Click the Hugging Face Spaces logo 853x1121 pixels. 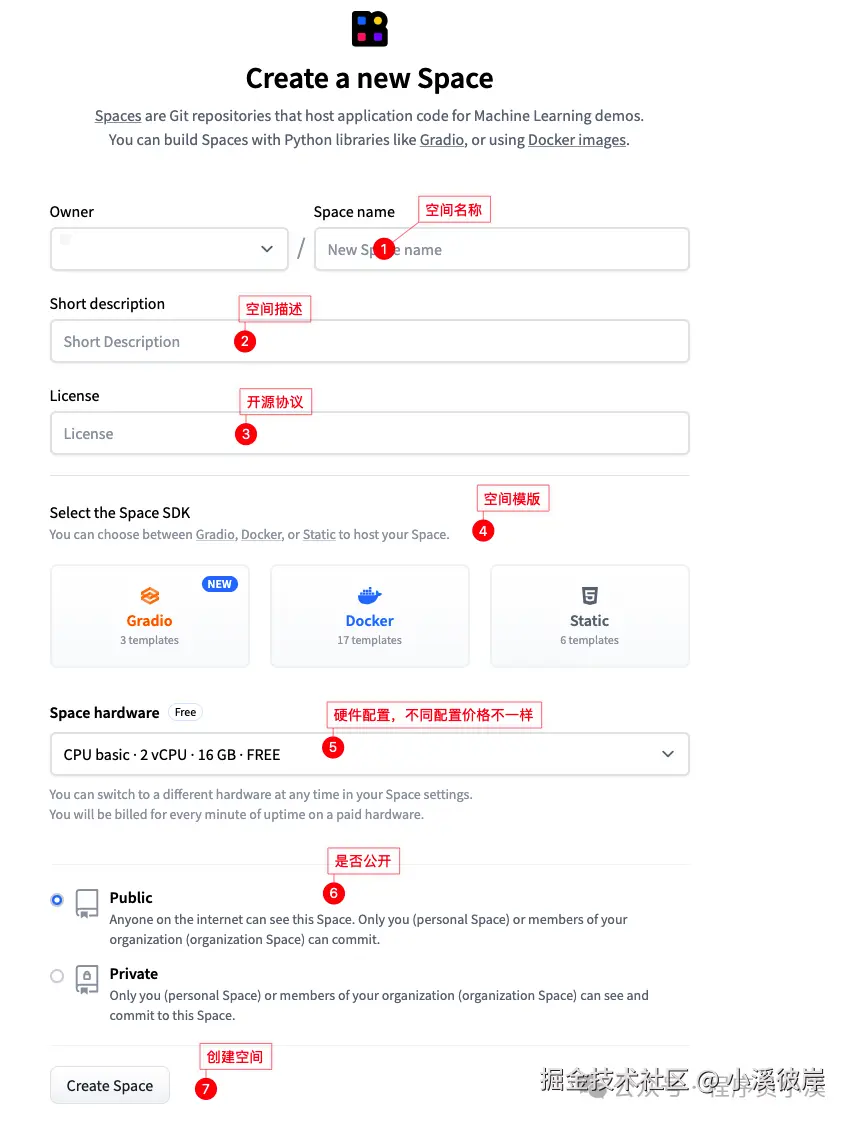point(369,28)
